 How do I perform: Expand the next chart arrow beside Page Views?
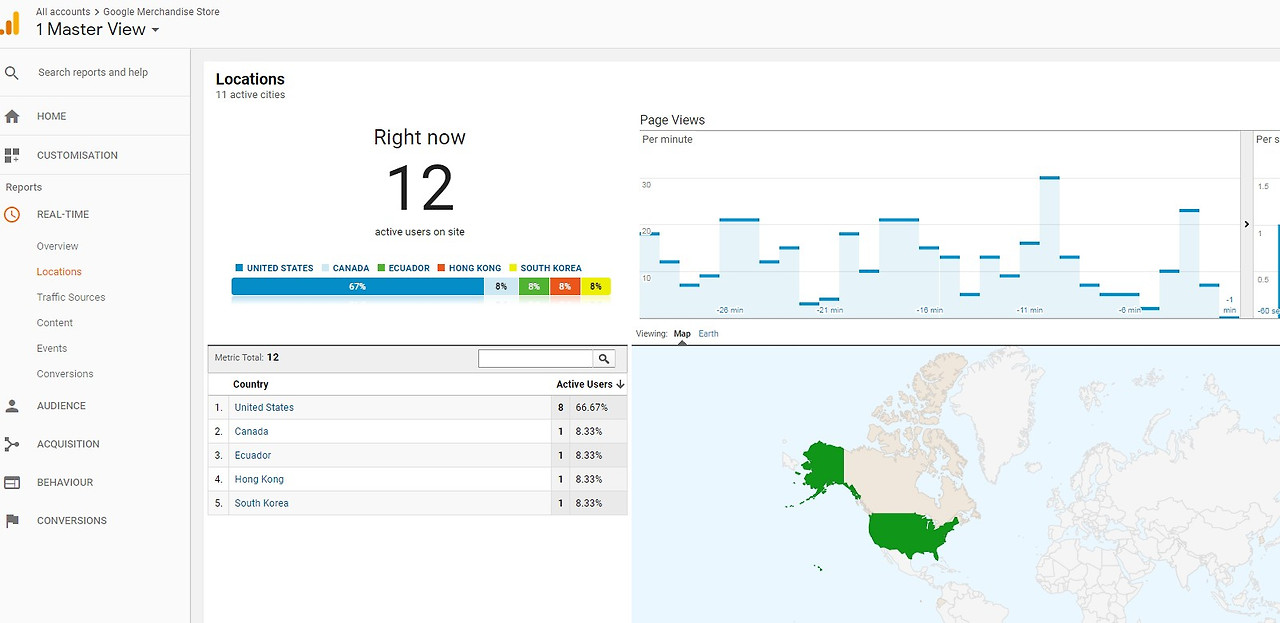[x=1246, y=224]
